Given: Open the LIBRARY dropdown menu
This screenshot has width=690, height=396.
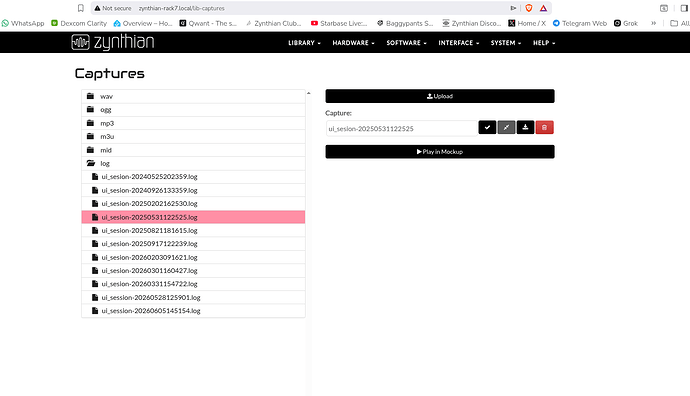Looking at the screenshot, I should (304, 43).
